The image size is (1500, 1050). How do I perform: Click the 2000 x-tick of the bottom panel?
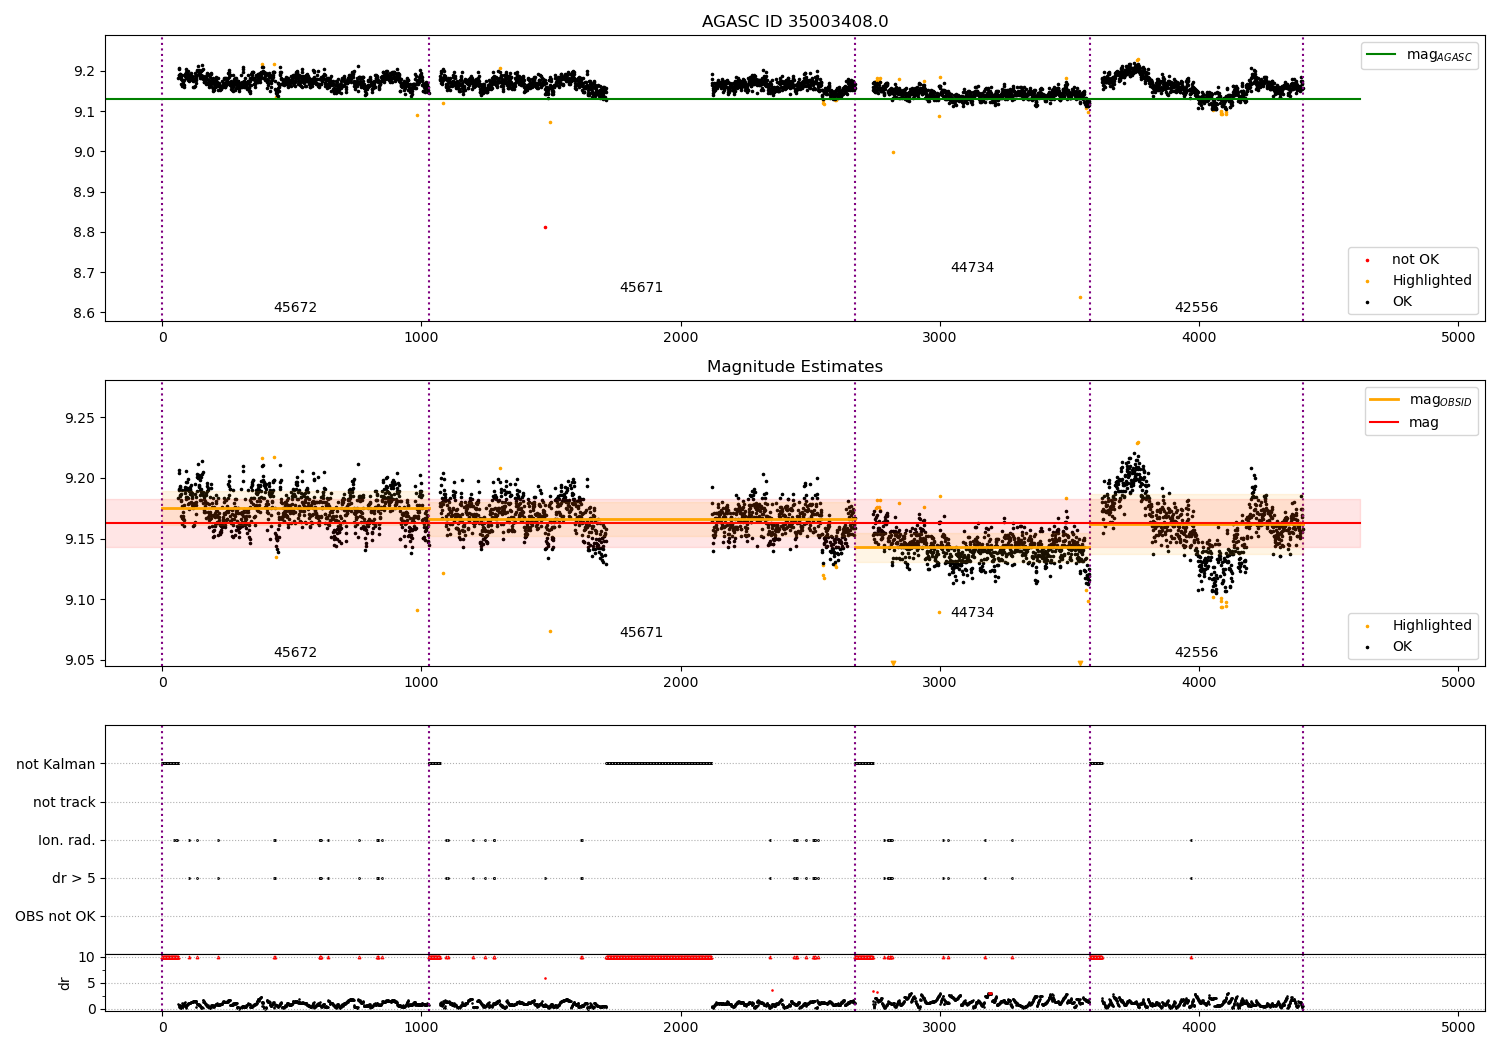tap(681, 1026)
